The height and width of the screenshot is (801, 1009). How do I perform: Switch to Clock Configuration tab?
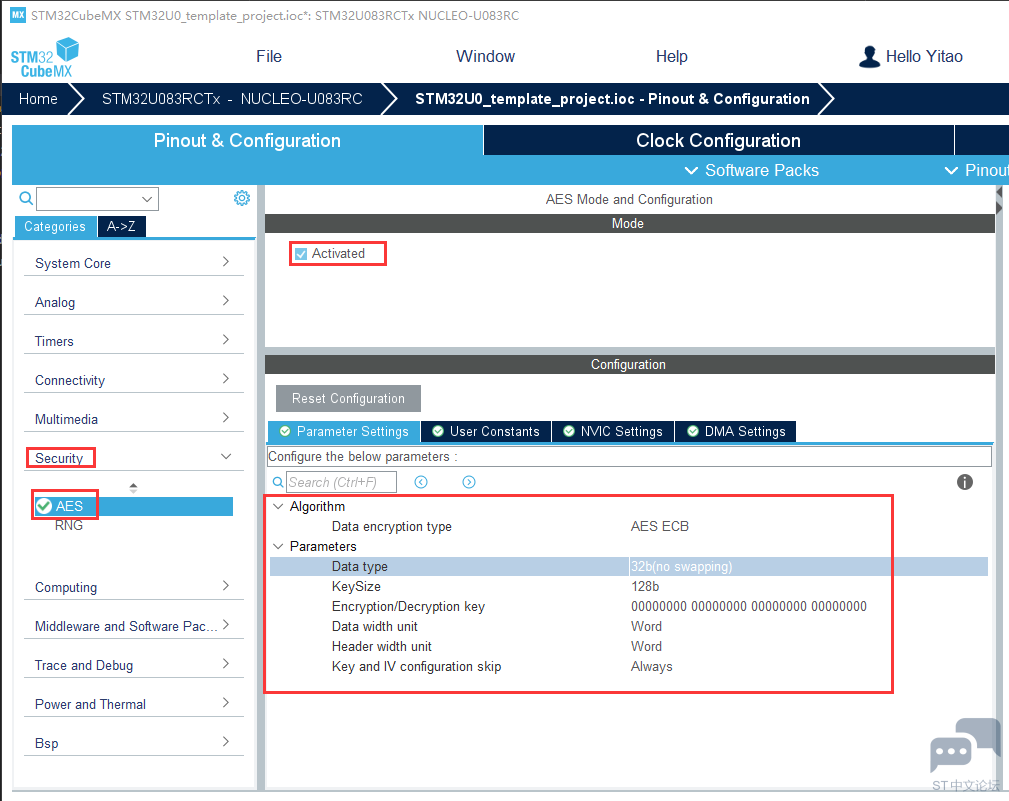(718, 140)
